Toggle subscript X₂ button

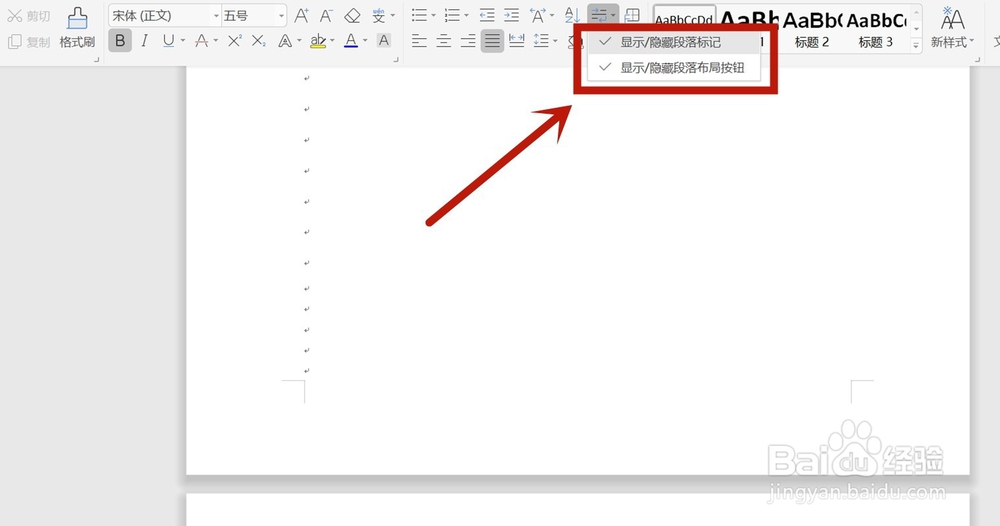[258, 41]
